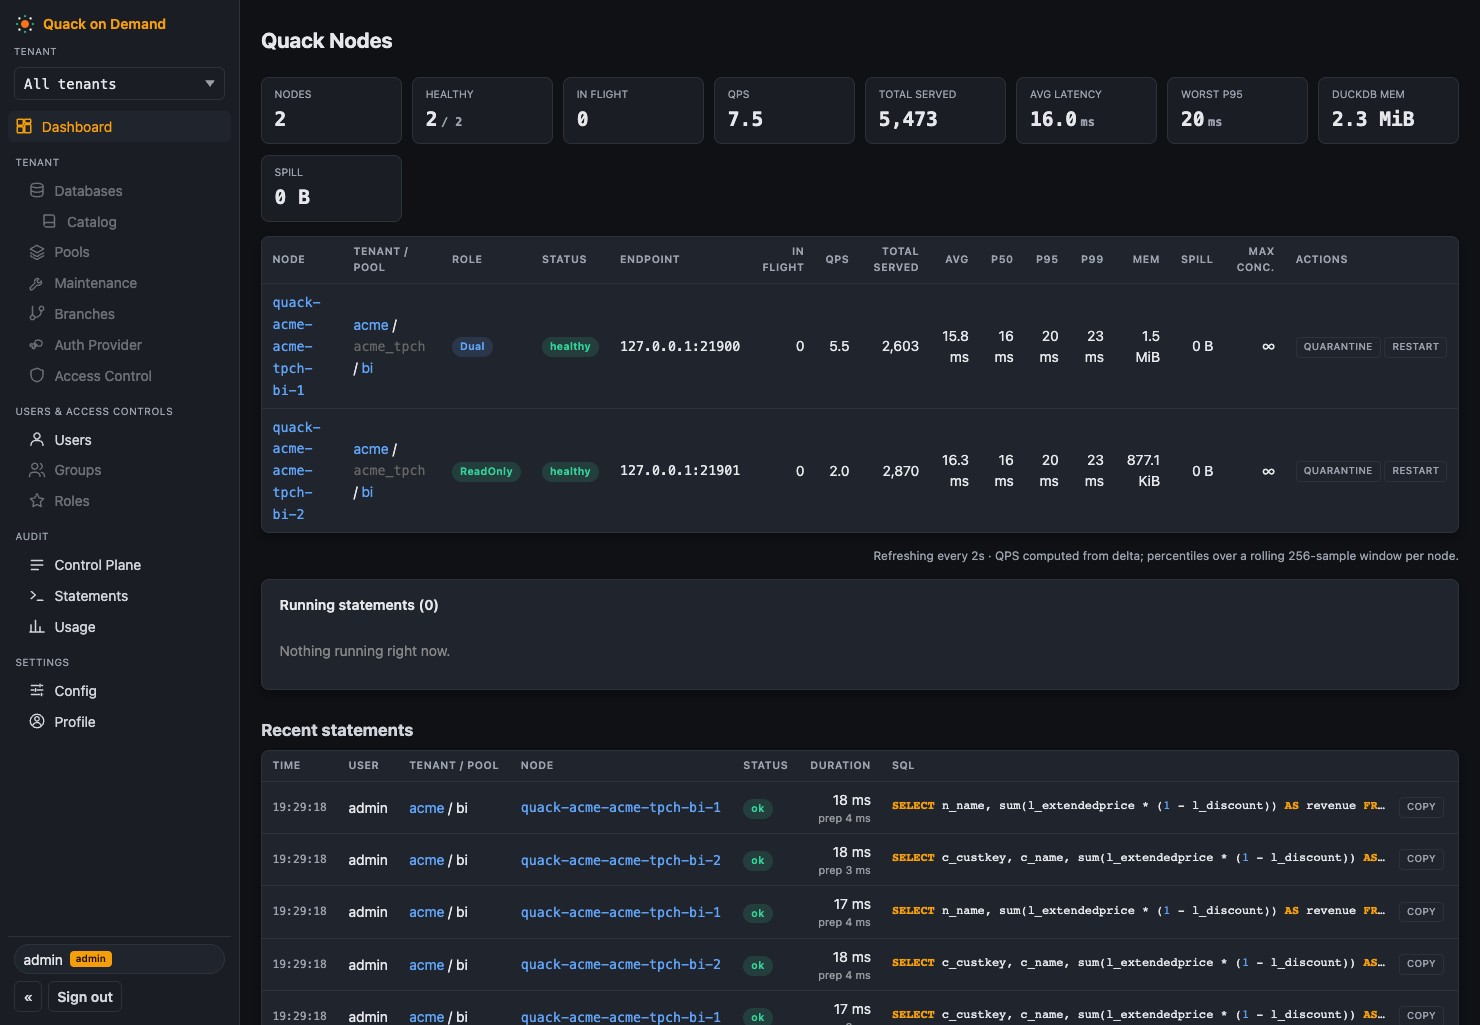Collapse the sidebar with the double-chevron button

click(x=28, y=997)
